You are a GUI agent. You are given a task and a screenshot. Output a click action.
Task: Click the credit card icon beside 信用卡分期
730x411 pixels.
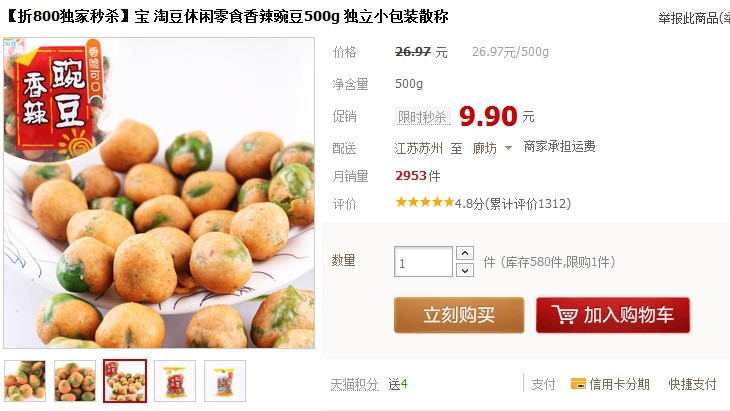[x=578, y=384]
